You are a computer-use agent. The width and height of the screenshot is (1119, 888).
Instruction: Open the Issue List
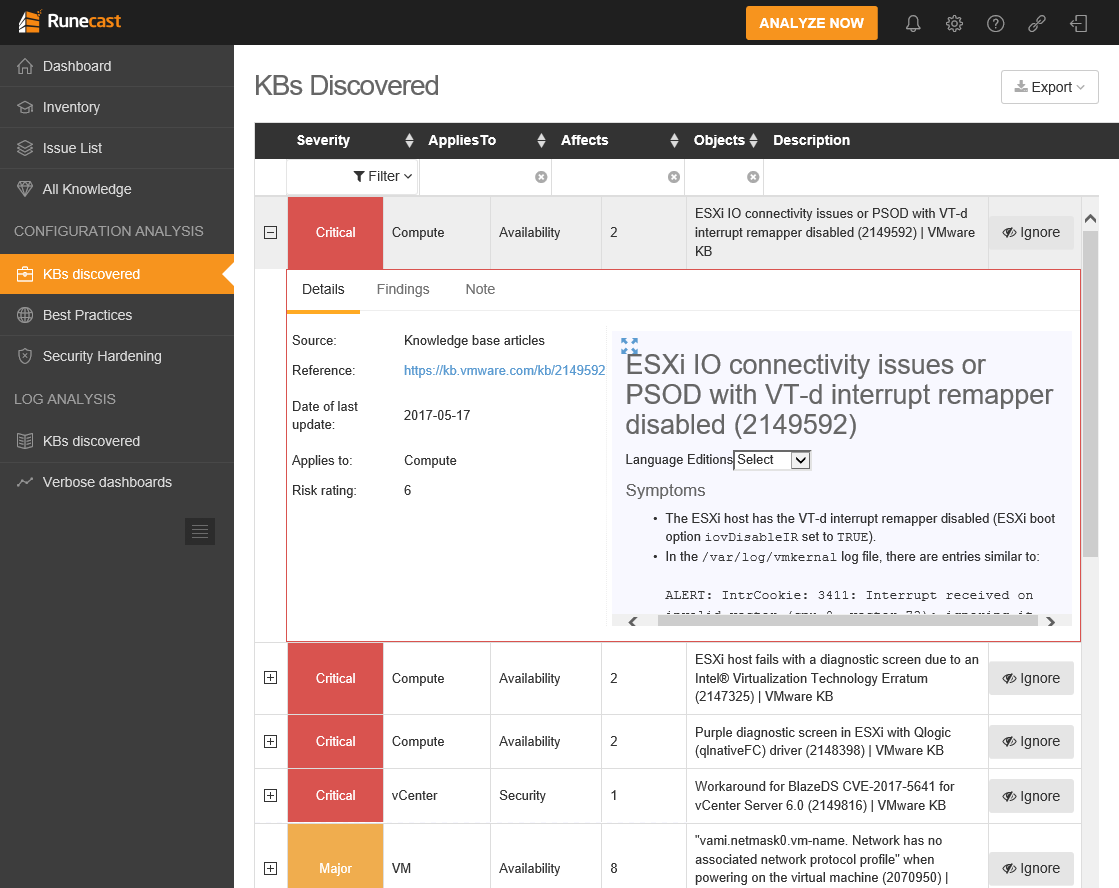point(117,148)
